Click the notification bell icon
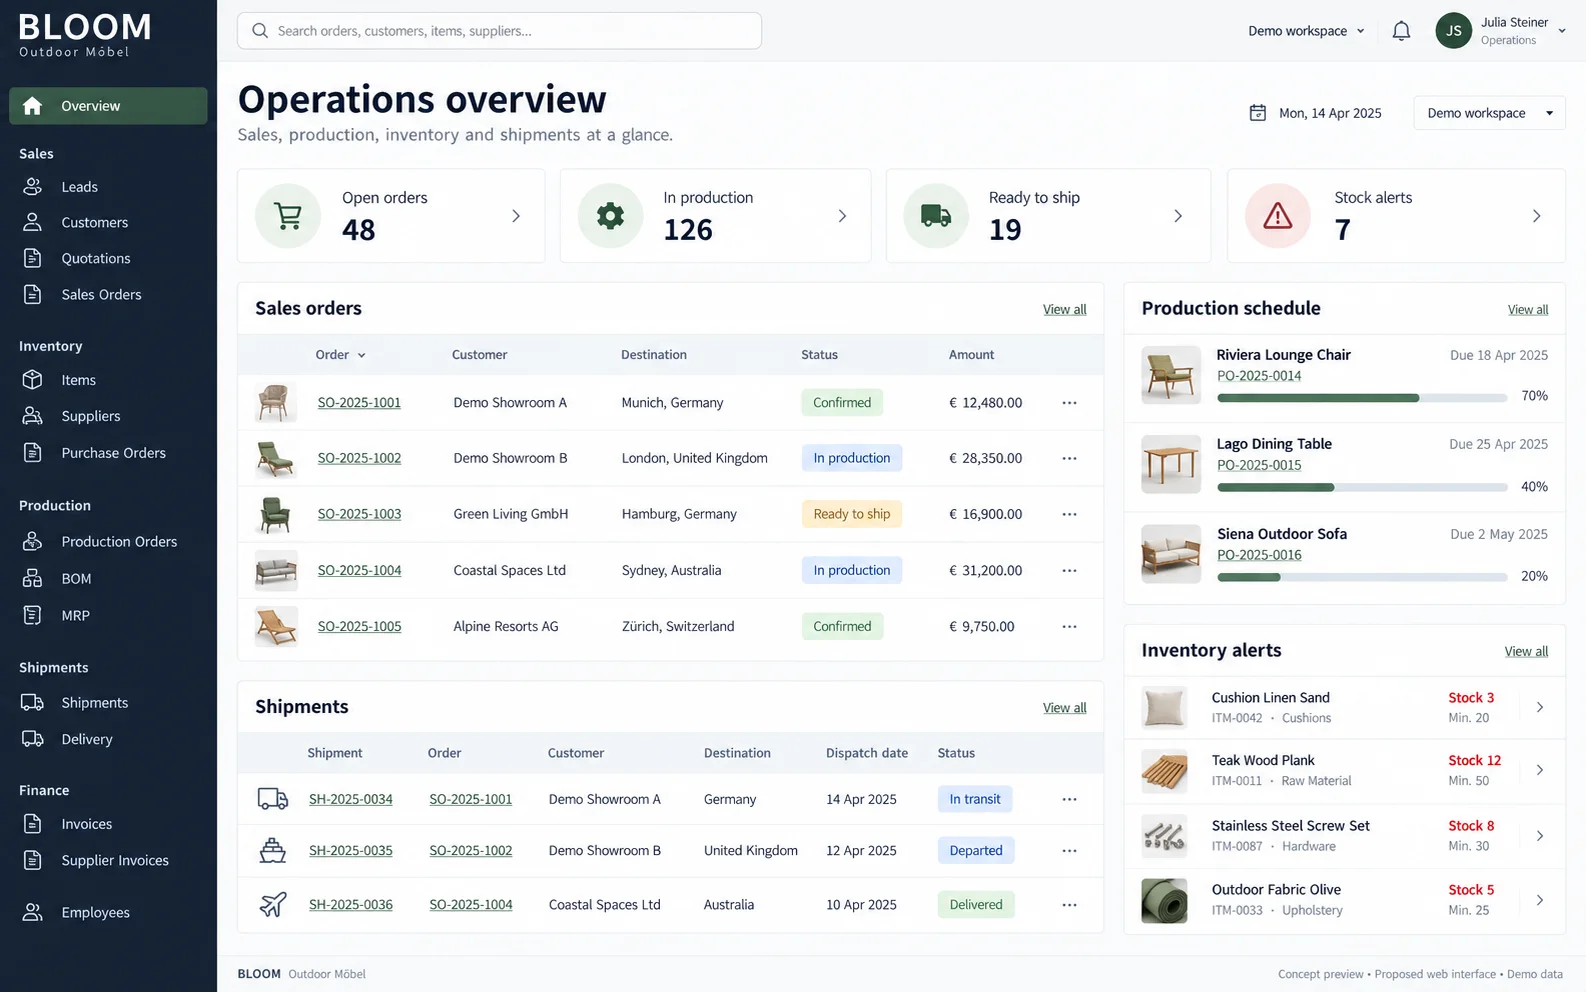This screenshot has height=992, width=1586. pyautogui.click(x=1401, y=31)
